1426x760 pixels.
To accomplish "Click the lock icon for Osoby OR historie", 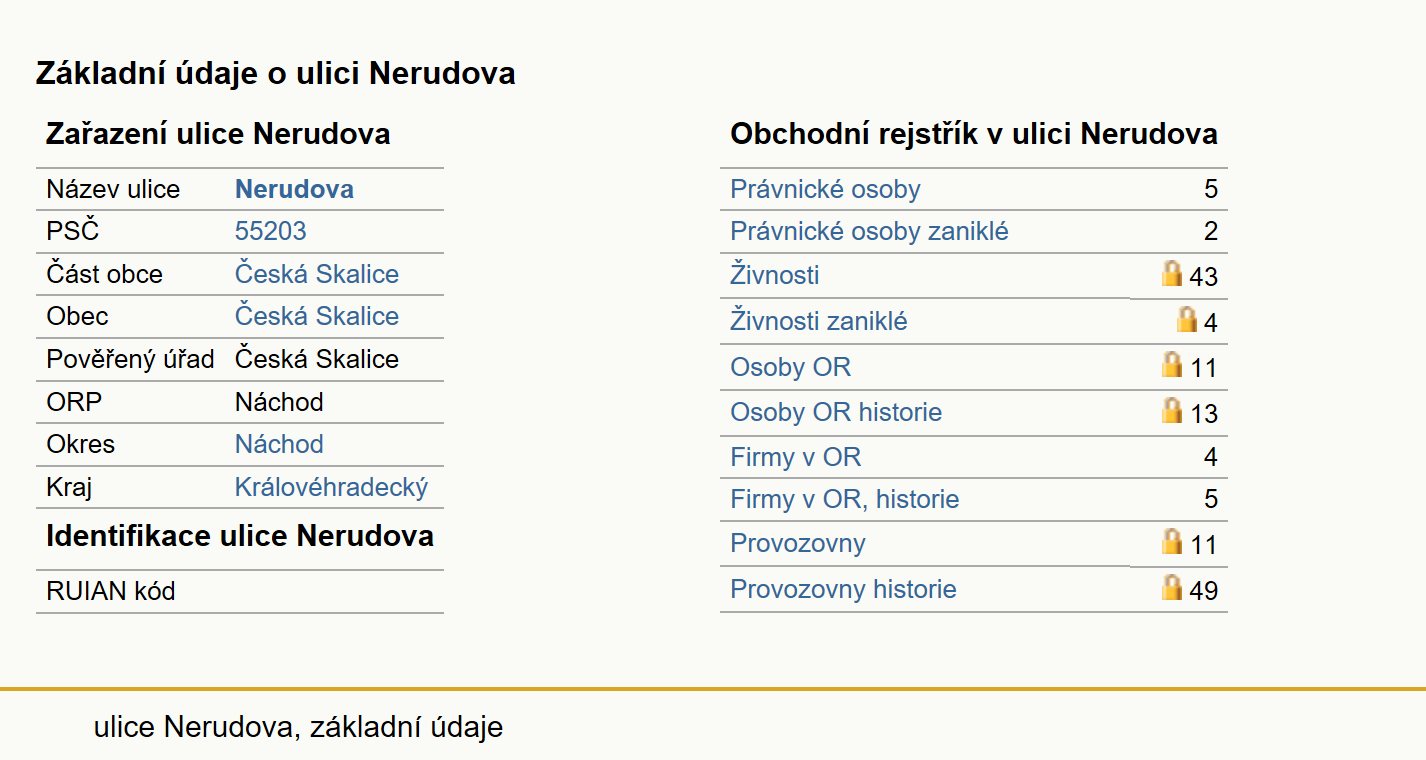I will coord(1172,410).
